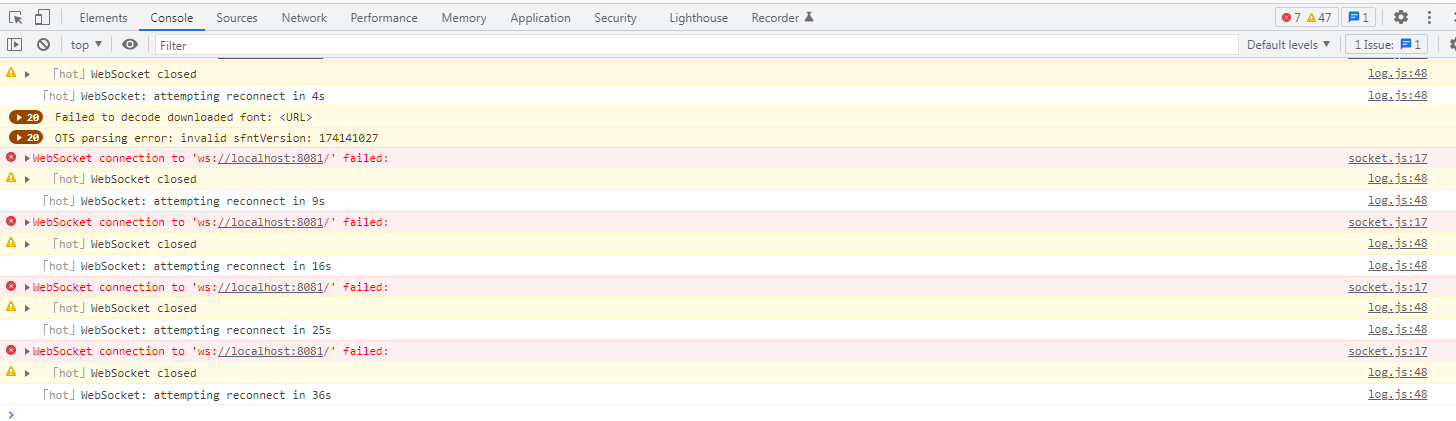Open the Default levels dropdown
The height and width of the screenshot is (421, 1456).
click(1288, 44)
